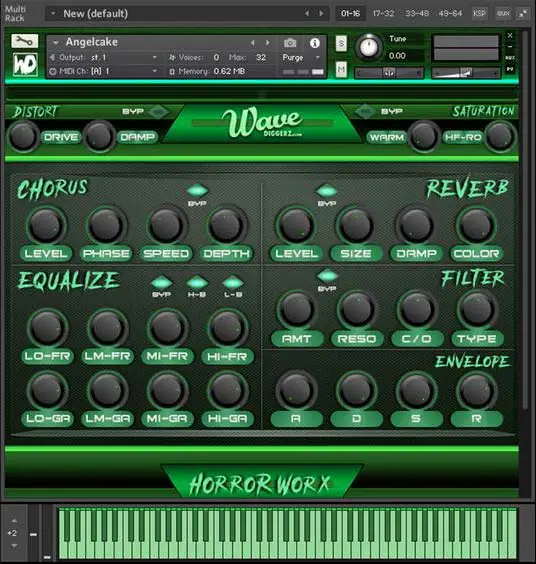Toggle rack minimized view icon at top right
This screenshot has height=564, width=536.
tap(522, 14)
